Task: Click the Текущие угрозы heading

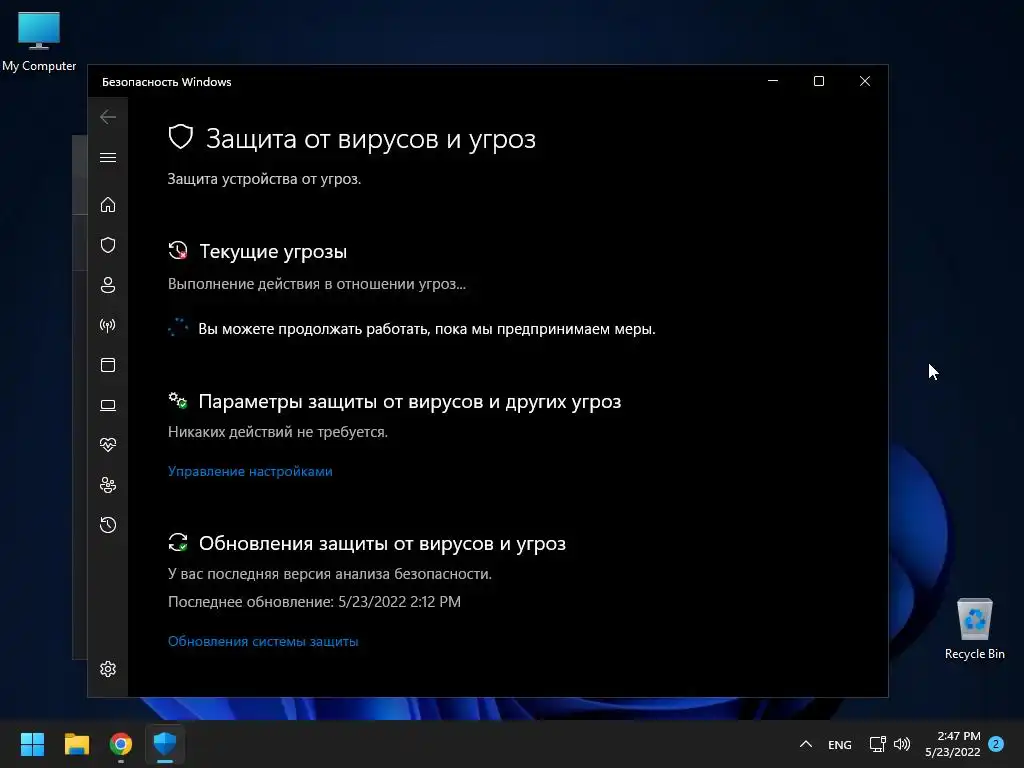Action: tap(273, 251)
